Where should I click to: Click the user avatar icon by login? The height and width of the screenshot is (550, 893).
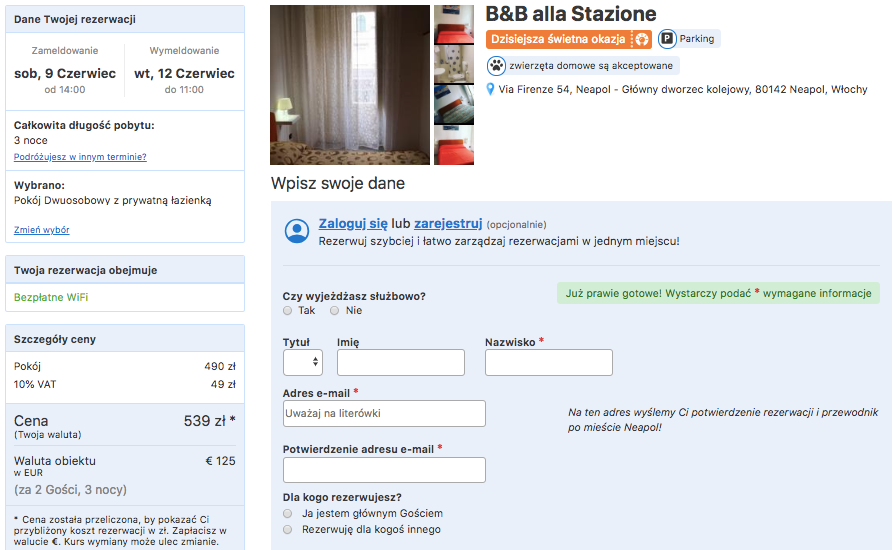pyautogui.click(x=297, y=231)
